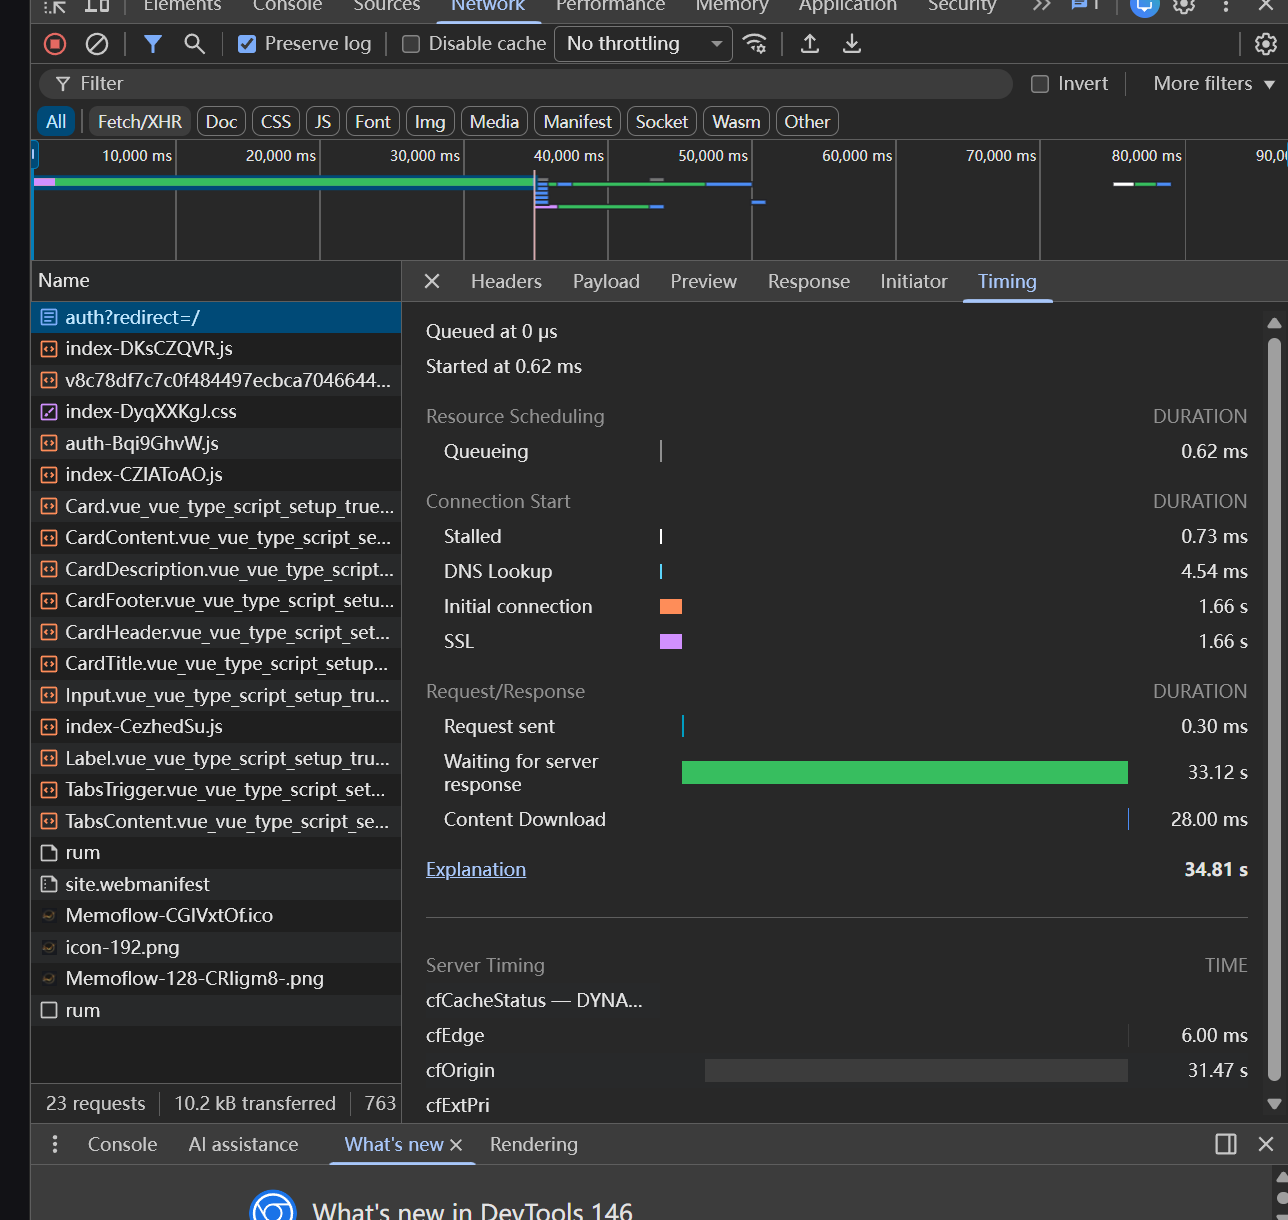Screen dimensions: 1288x1220
Task: Switch to the Headers tab
Action: tap(506, 282)
